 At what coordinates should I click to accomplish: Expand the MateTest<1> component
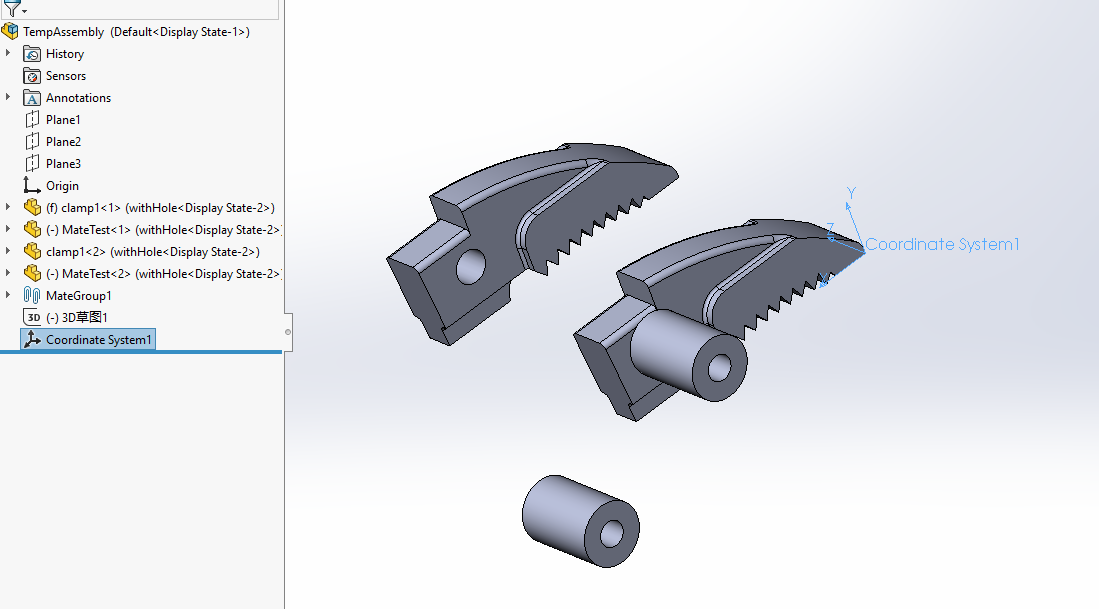click(x=8, y=229)
